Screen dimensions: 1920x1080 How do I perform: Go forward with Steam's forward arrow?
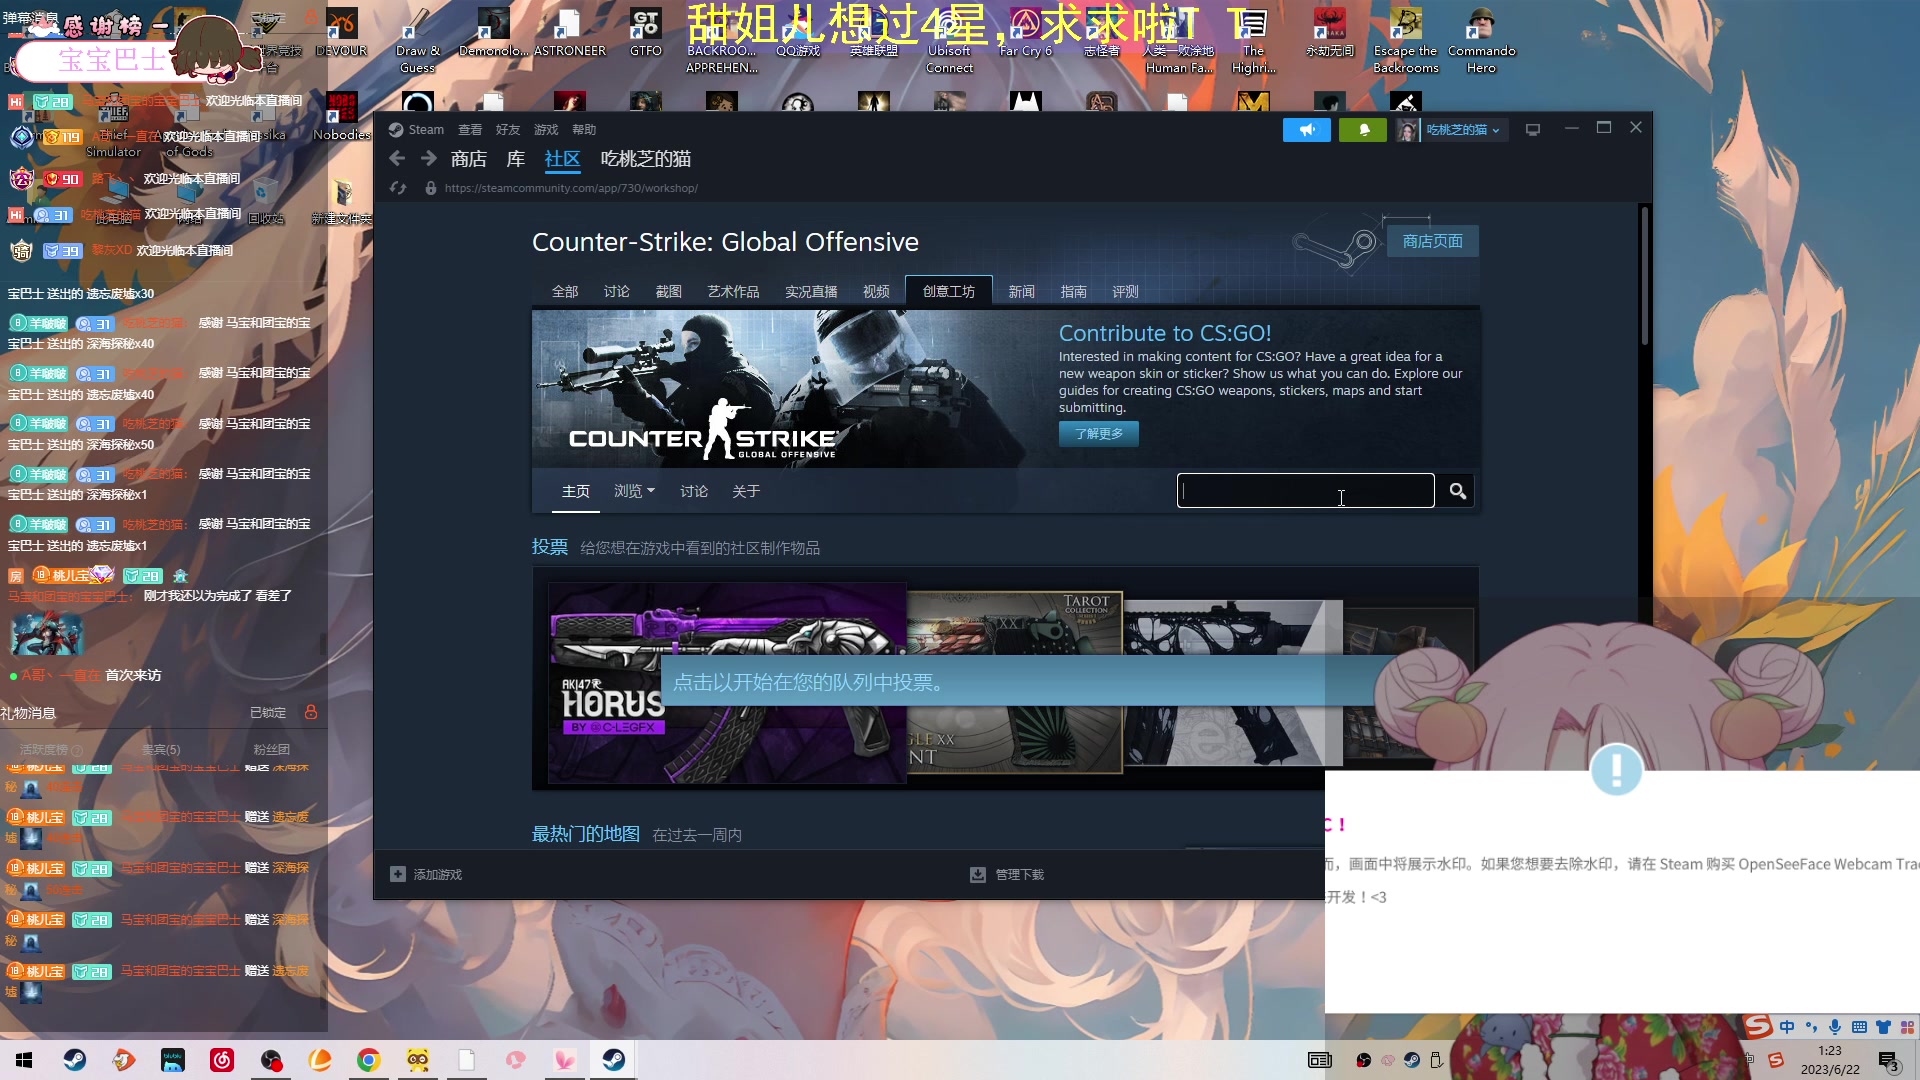429,159
